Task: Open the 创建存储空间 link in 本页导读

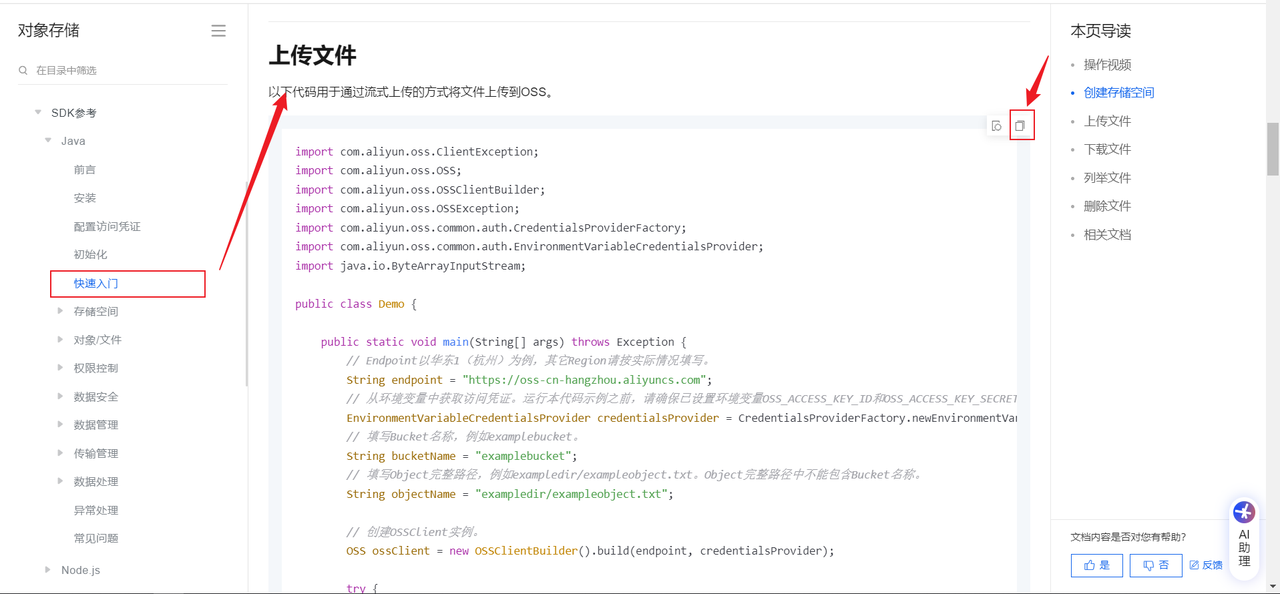Action: coord(1117,91)
